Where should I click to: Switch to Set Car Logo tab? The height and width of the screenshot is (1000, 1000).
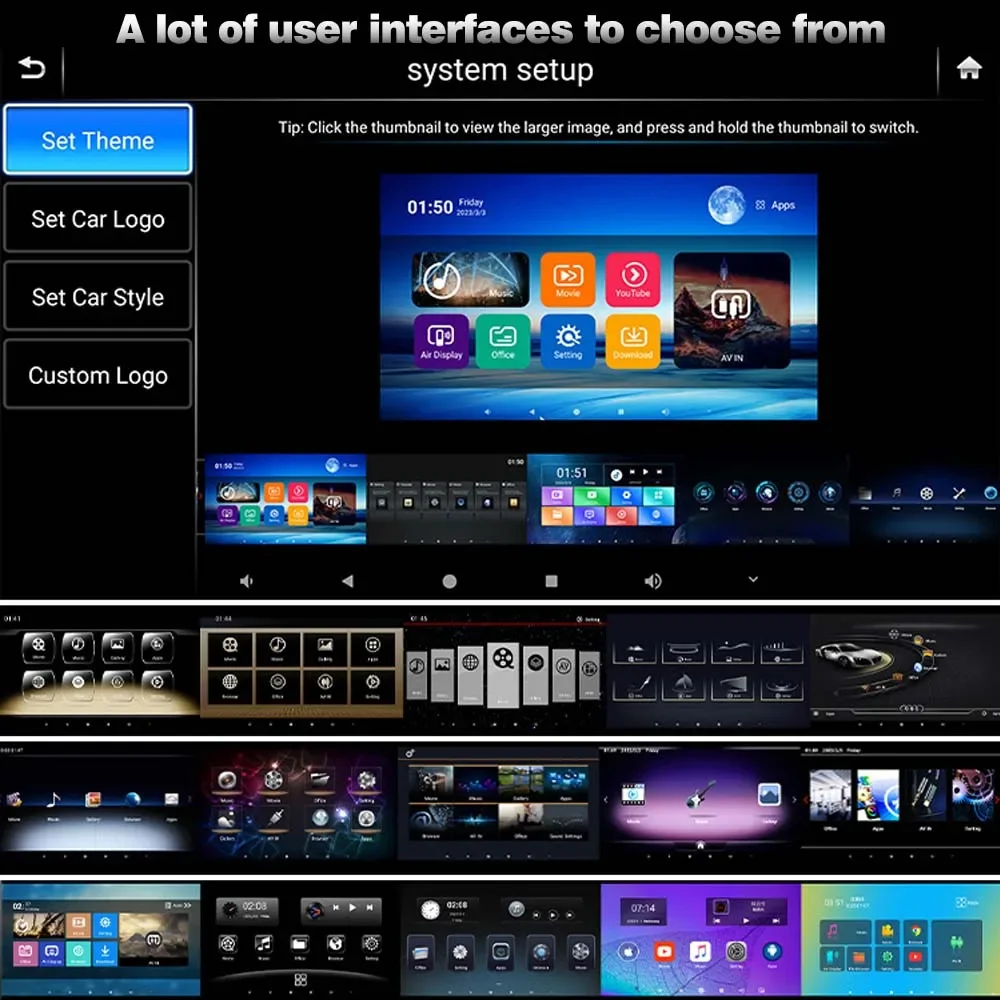click(98, 218)
